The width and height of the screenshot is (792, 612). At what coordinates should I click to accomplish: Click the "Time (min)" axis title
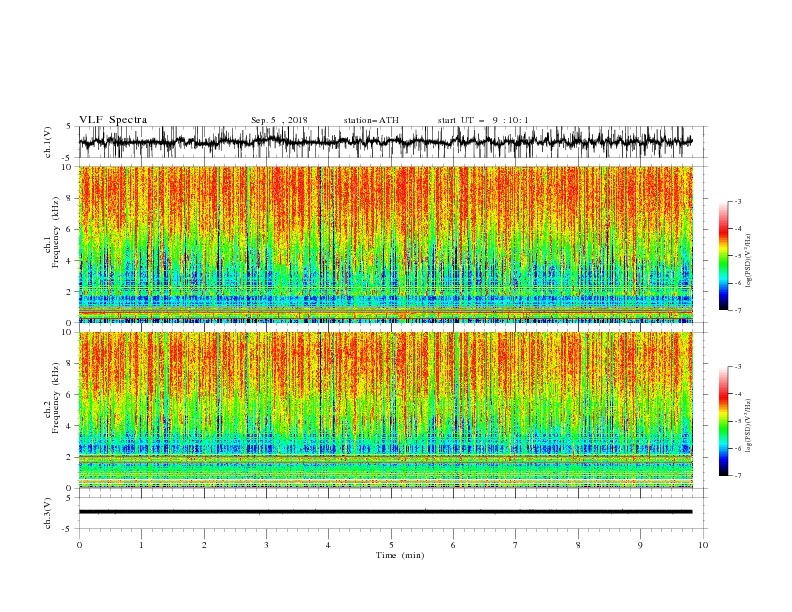[400, 555]
